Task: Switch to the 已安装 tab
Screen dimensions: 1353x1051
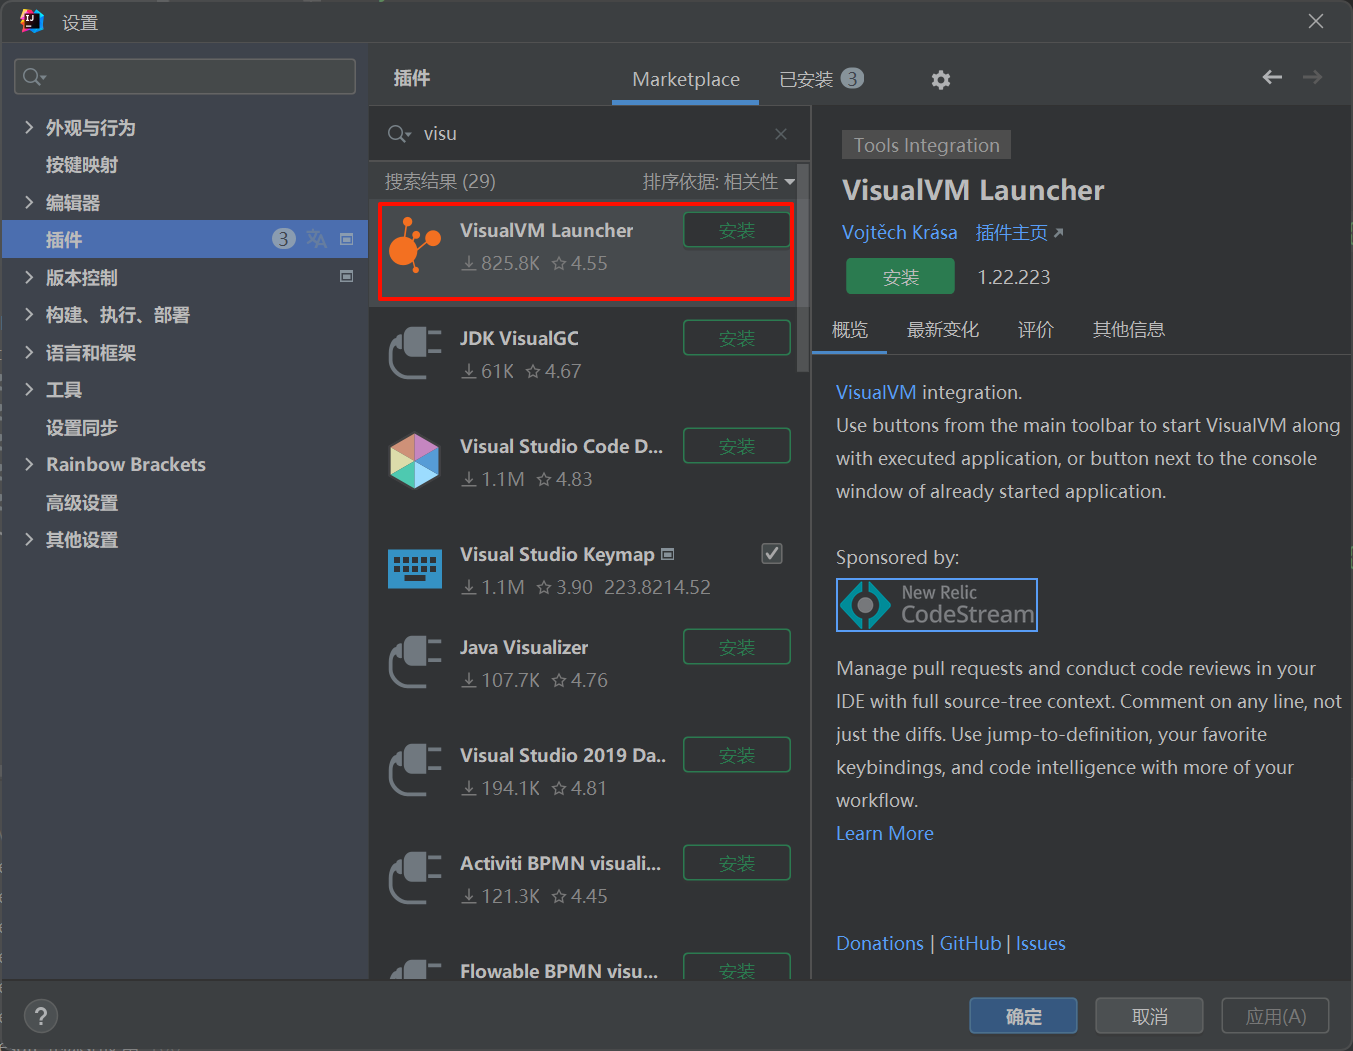Action: point(821,79)
